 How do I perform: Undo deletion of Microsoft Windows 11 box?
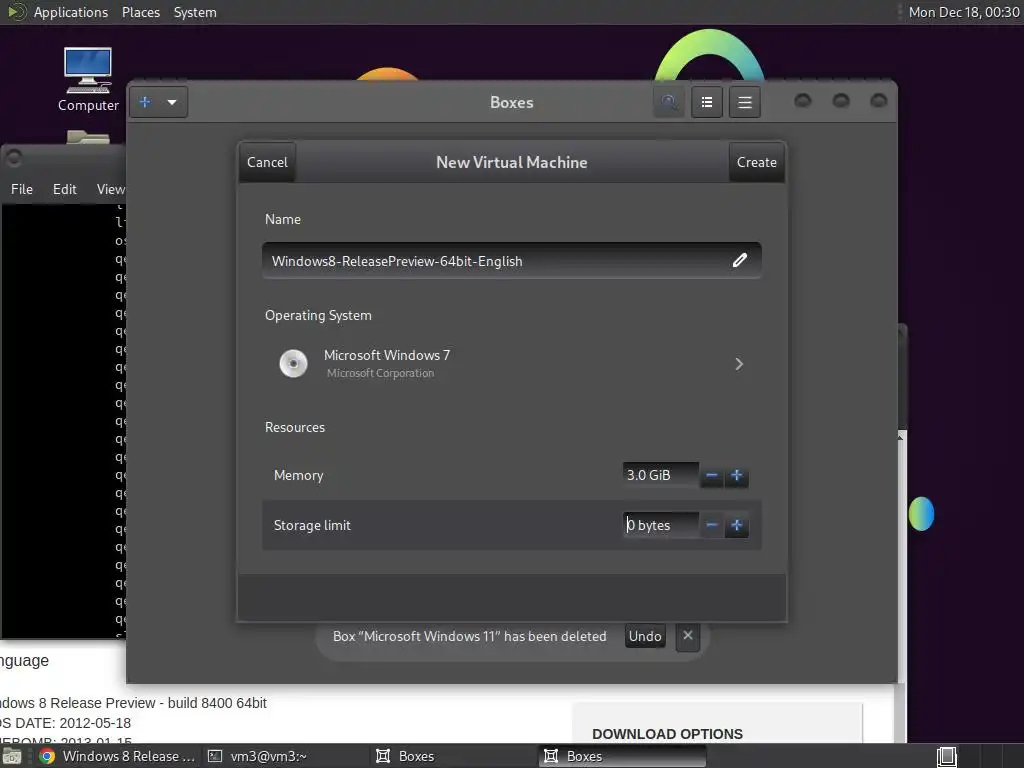(x=645, y=636)
